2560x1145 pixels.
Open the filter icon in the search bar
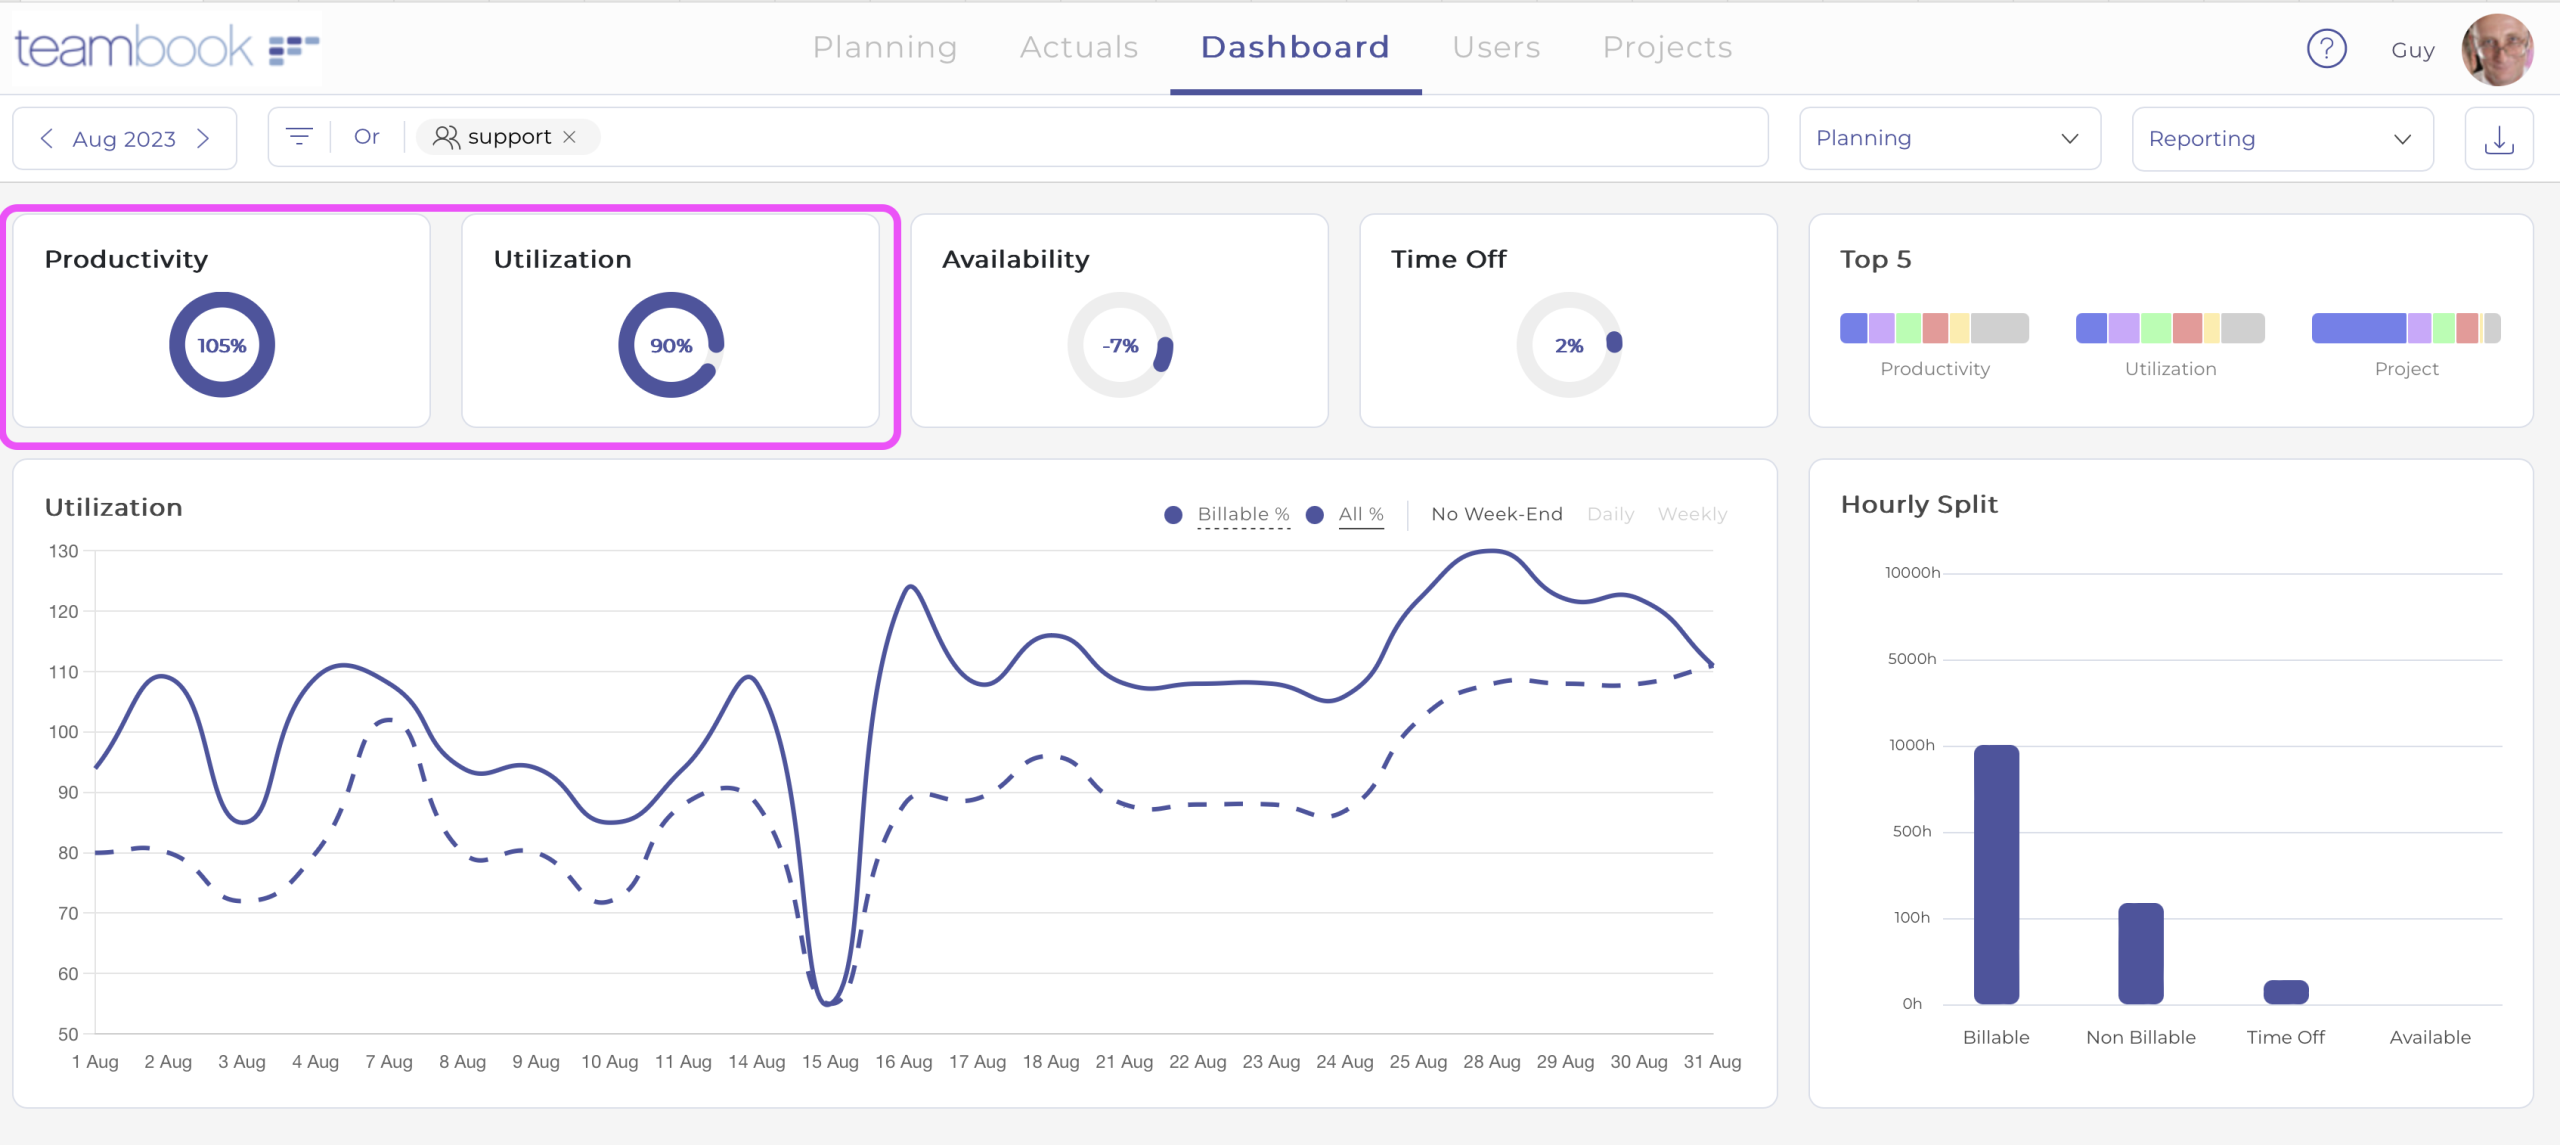tap(299, 137)
